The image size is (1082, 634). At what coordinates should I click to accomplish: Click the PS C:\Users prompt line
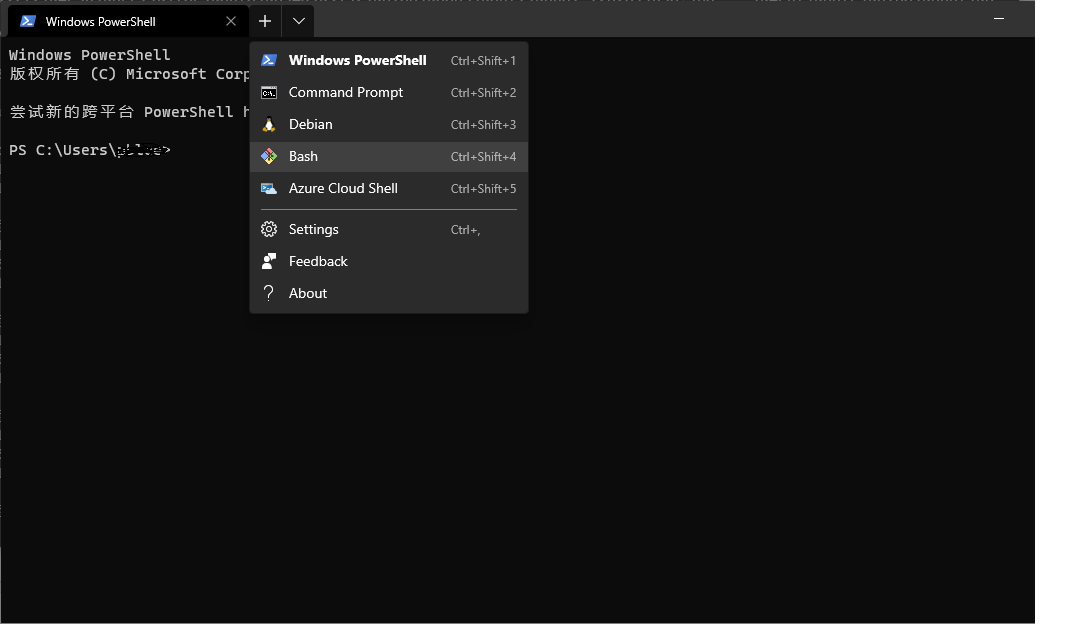pyautogui.click(x=90, y=150)
